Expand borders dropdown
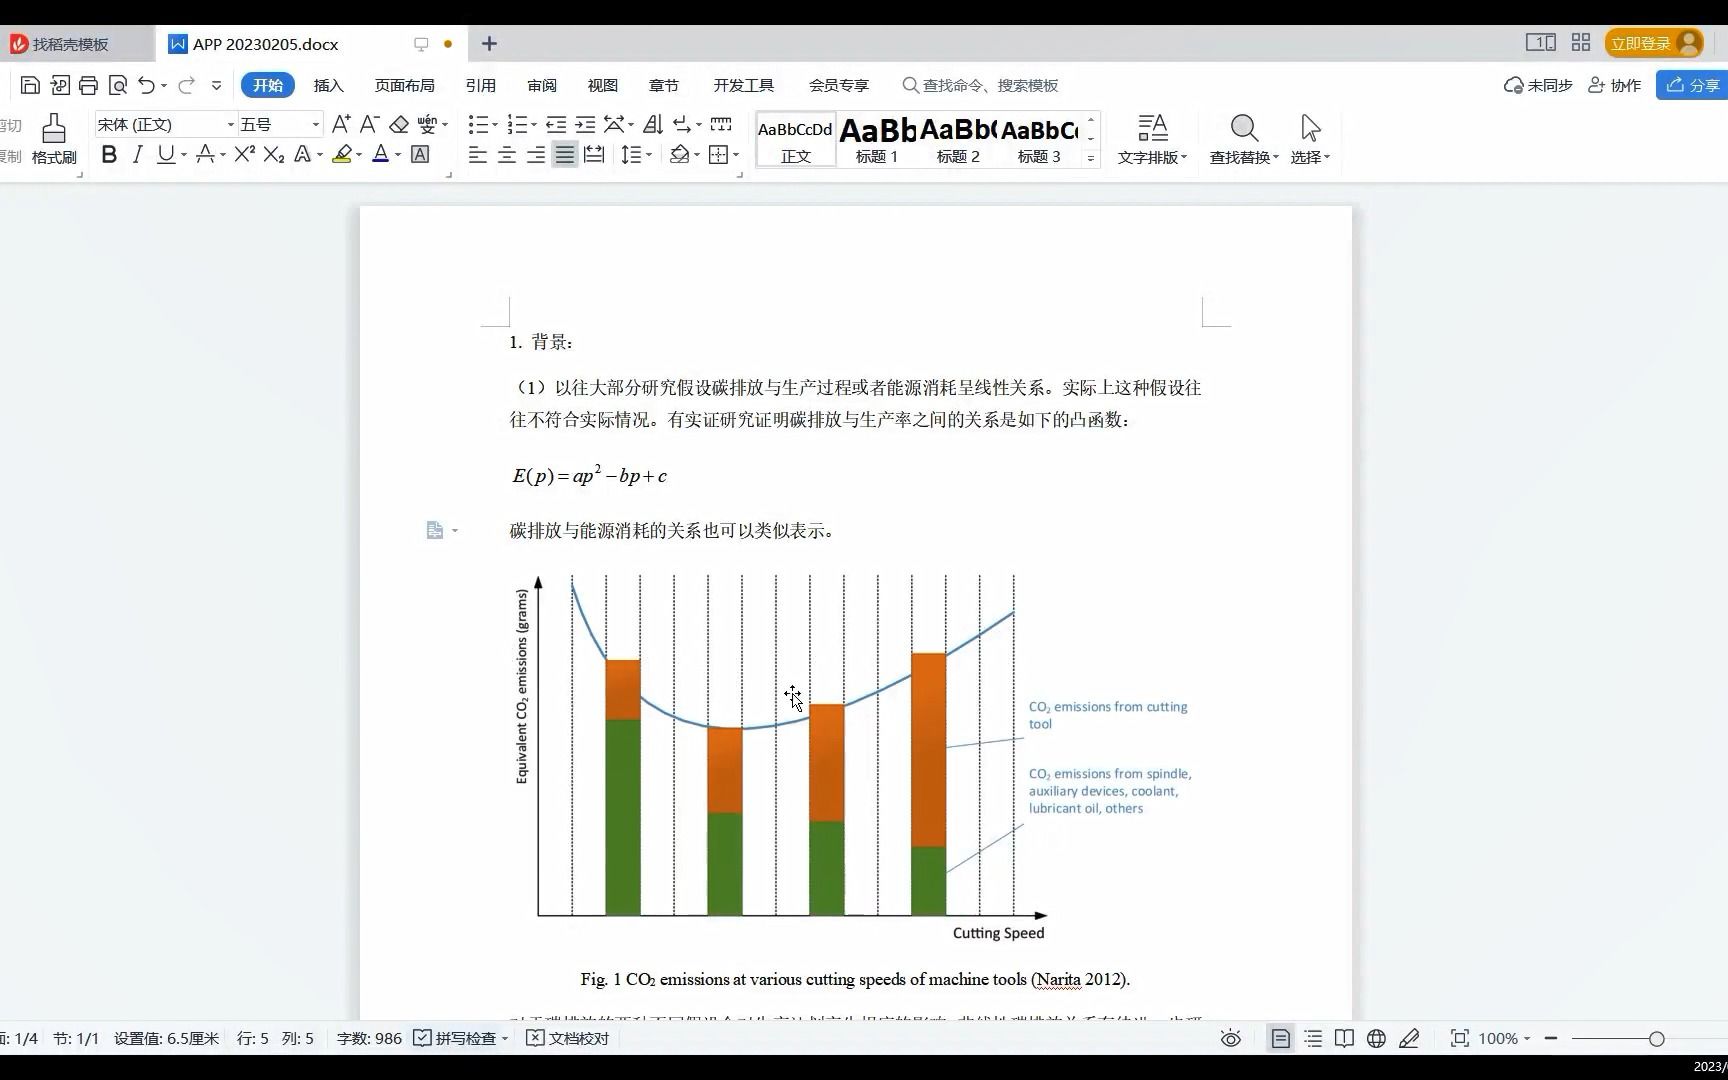Image resolution: width=1728 pixels, height=1080 pixels. coord(735,155)
